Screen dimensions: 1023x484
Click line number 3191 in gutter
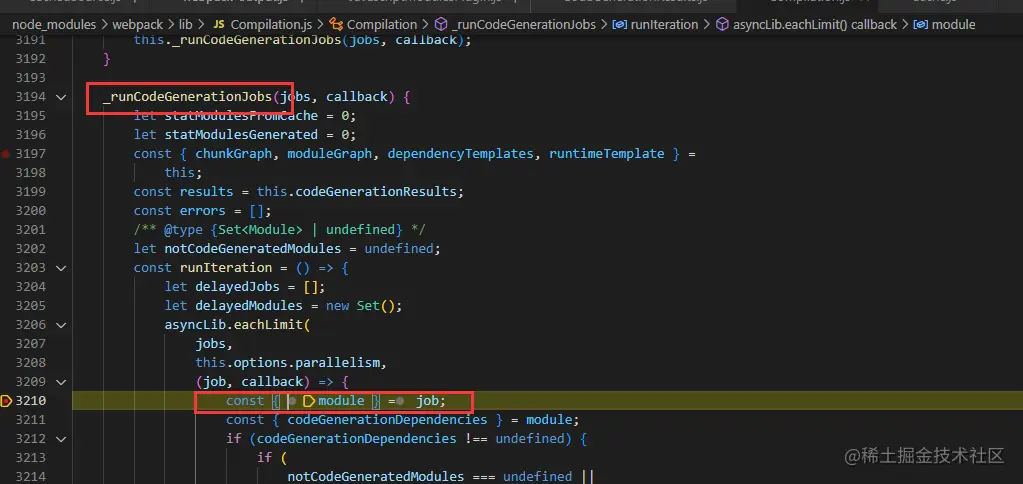tap(31, 40)
